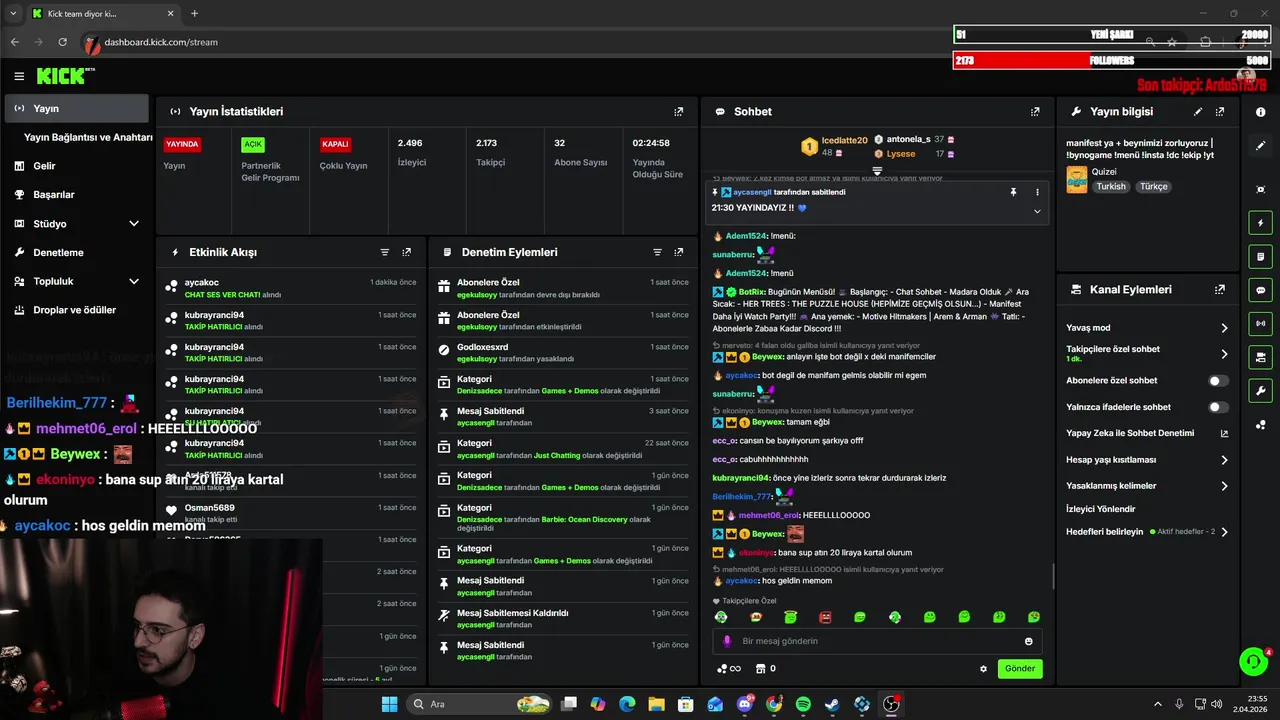Viewport: 1280px width, 720px height.
Task: Click the Turkish tag chip
Action: pyautogui.click(x=1111, y=187)
